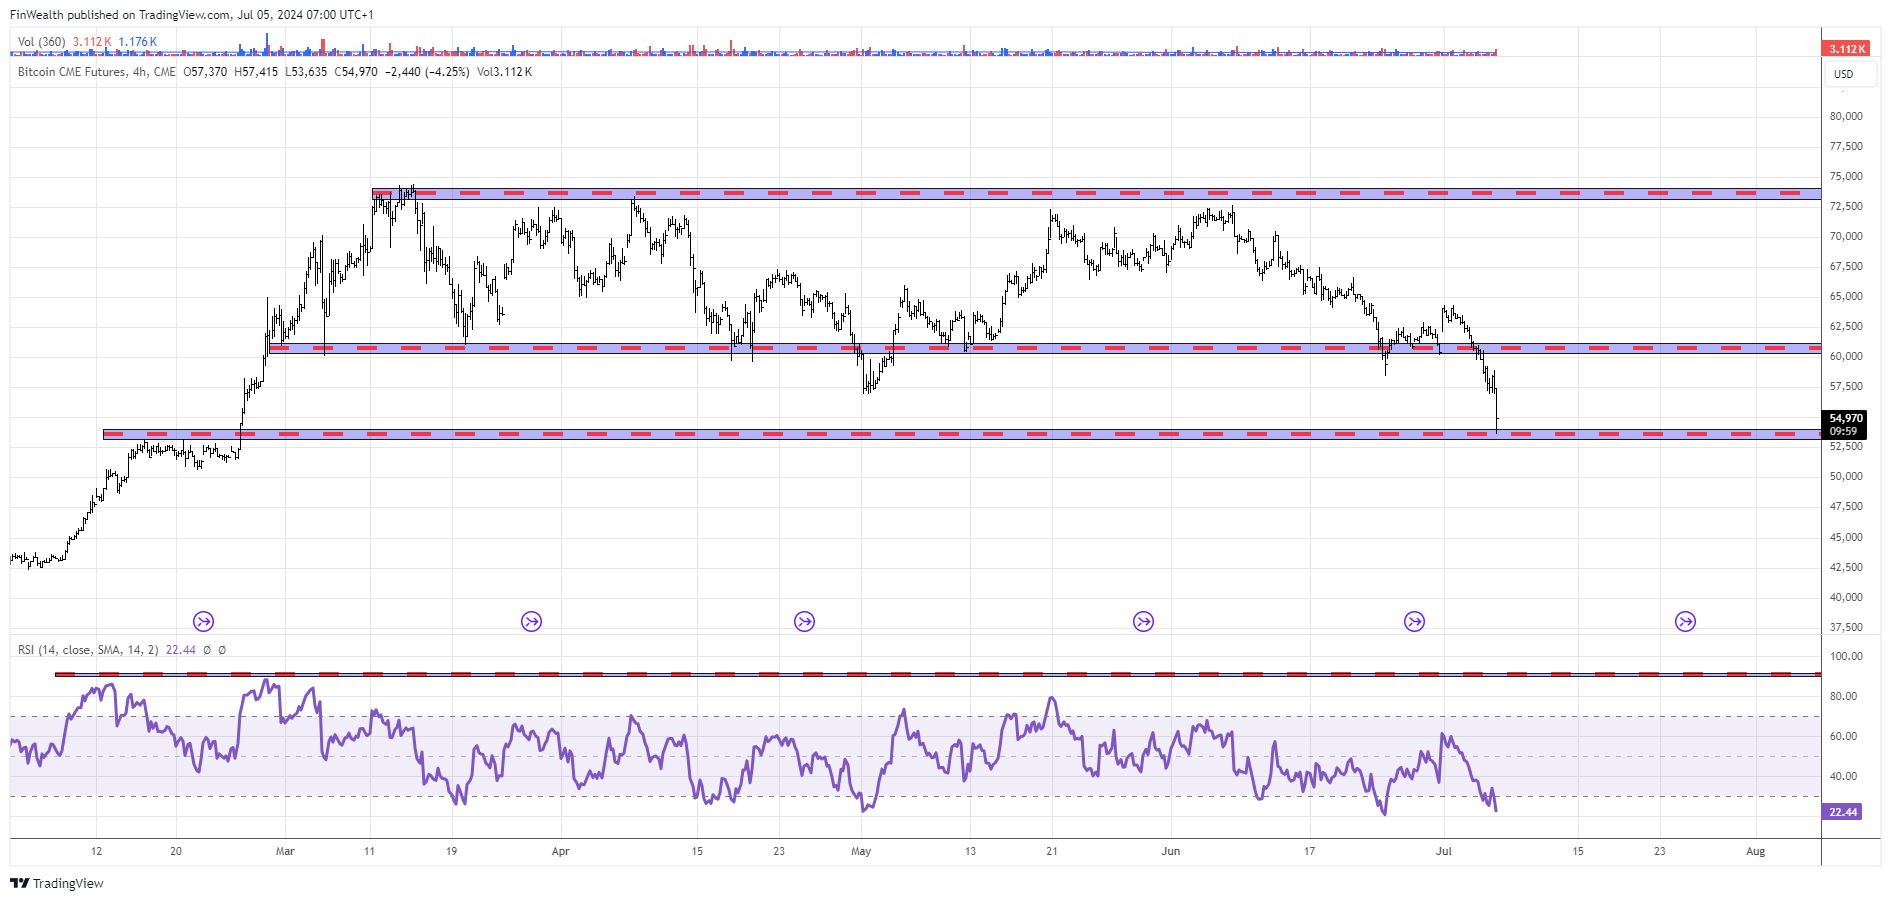The image size is (1891, 901).
Task: Click the 20 date label on the time axis
Action: tap(176, 852)
